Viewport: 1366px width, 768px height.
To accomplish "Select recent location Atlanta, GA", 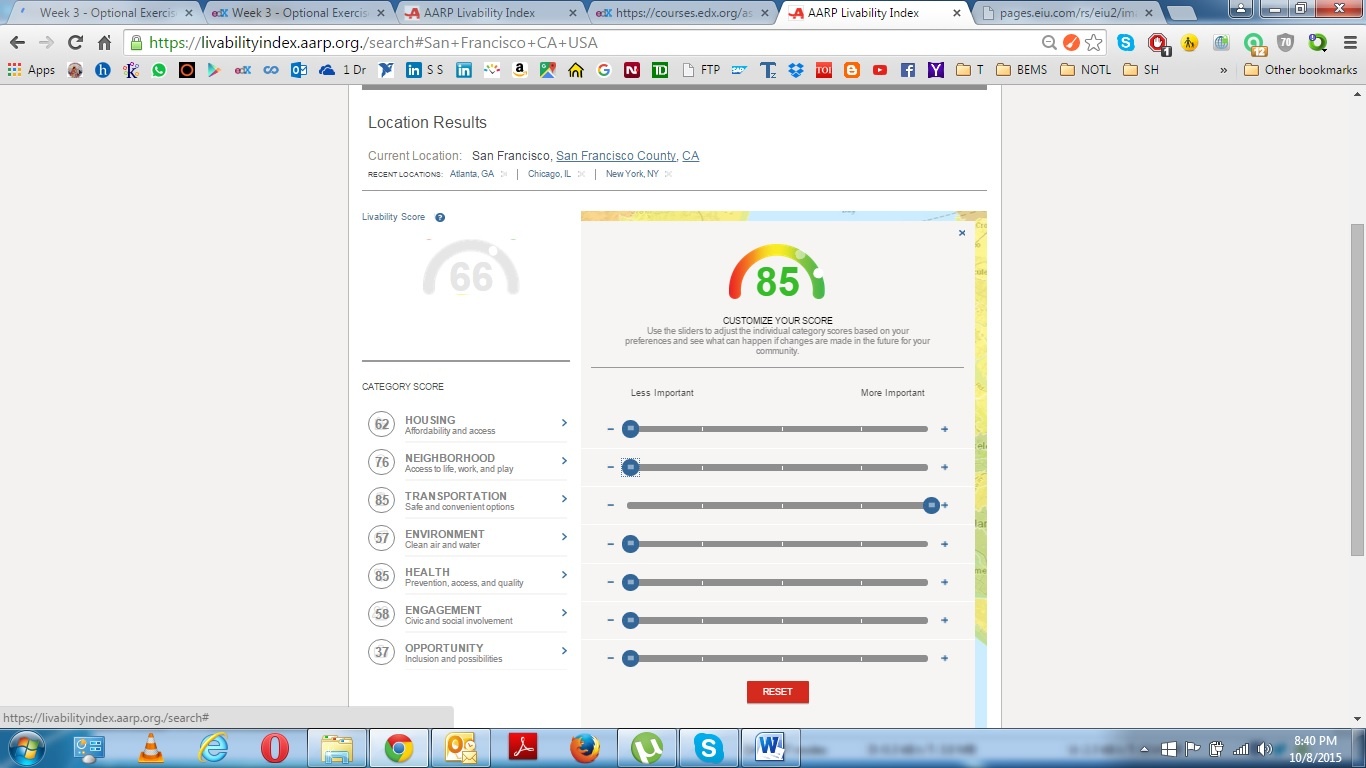I will pos(472,174).
